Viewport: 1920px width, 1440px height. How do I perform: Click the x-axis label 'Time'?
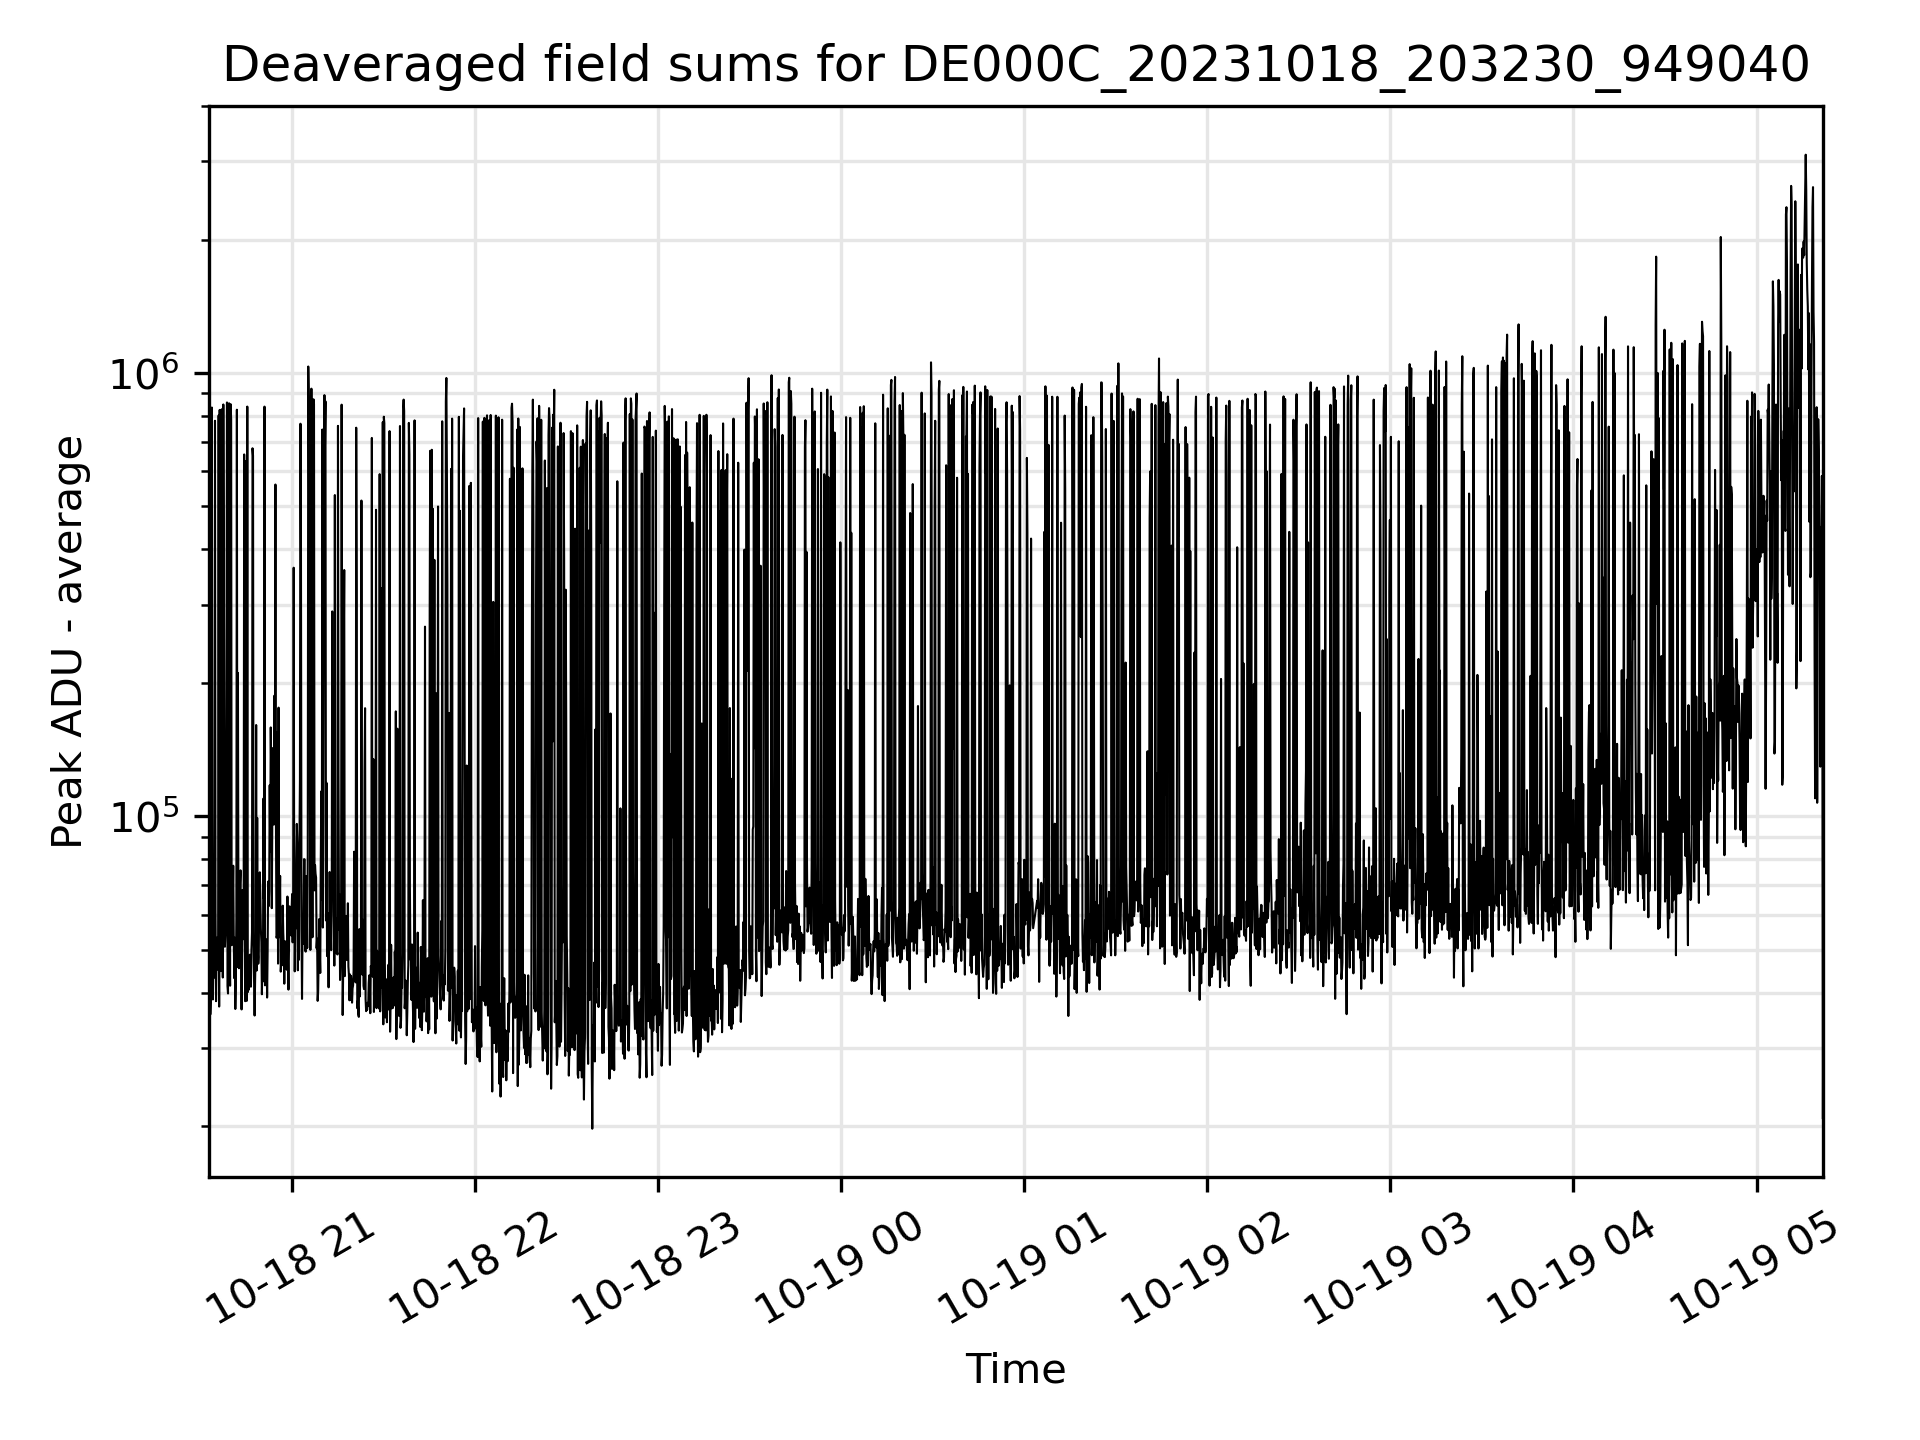tap(1015, 1369)
